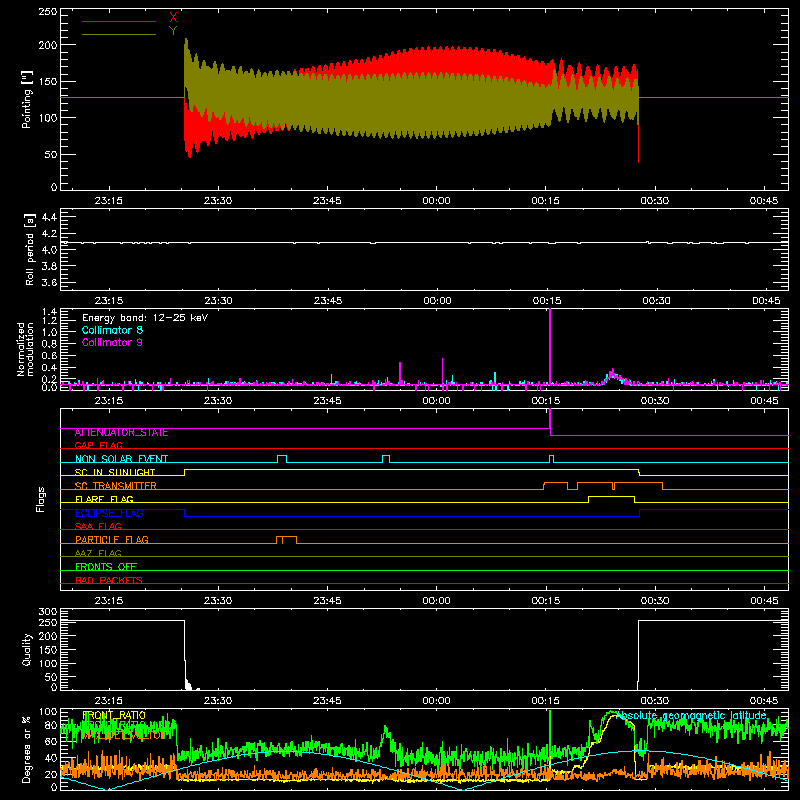Click the FLARE_FLAG label
Screen dimensions: 800x800
click(104, 499)
